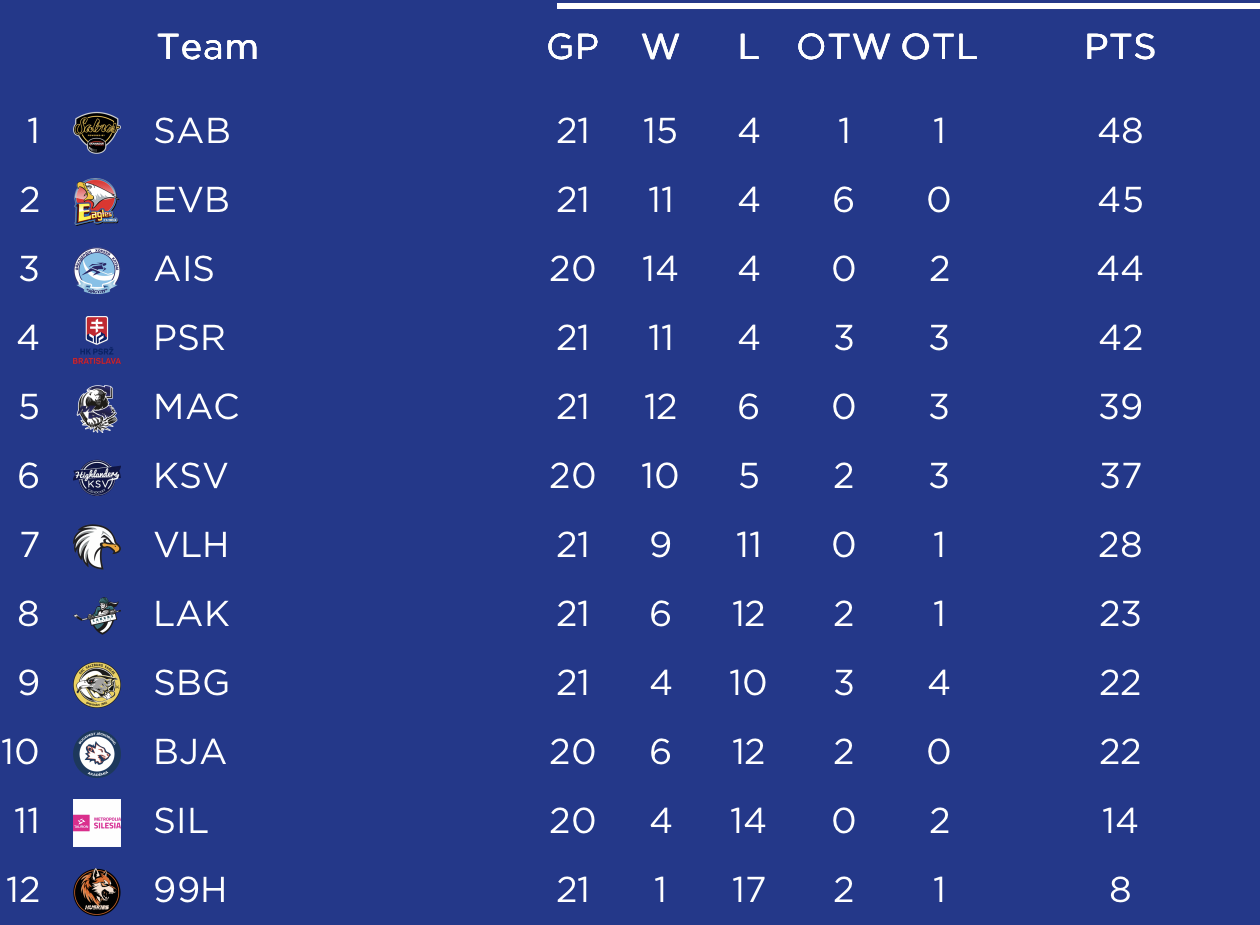Click the PSR Bratislava logo

coord(97,339)
